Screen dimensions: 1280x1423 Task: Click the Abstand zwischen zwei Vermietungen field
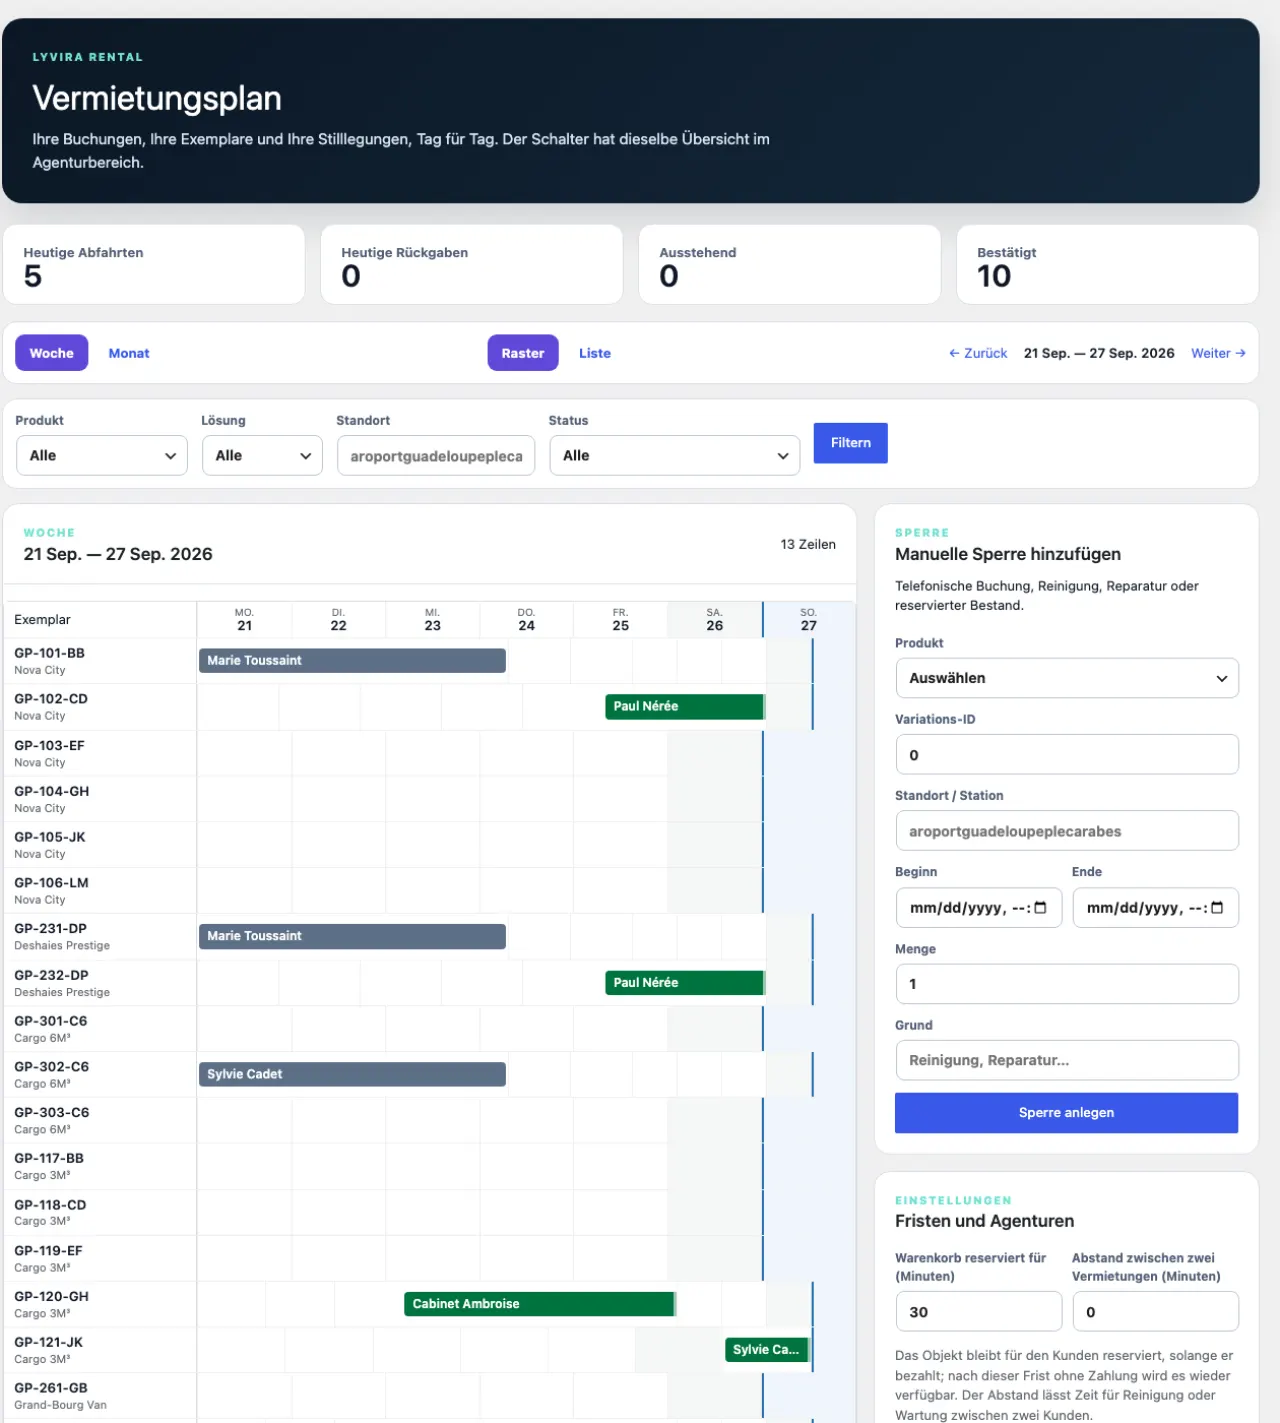pyautogui.click(x=1156, y=1312)
